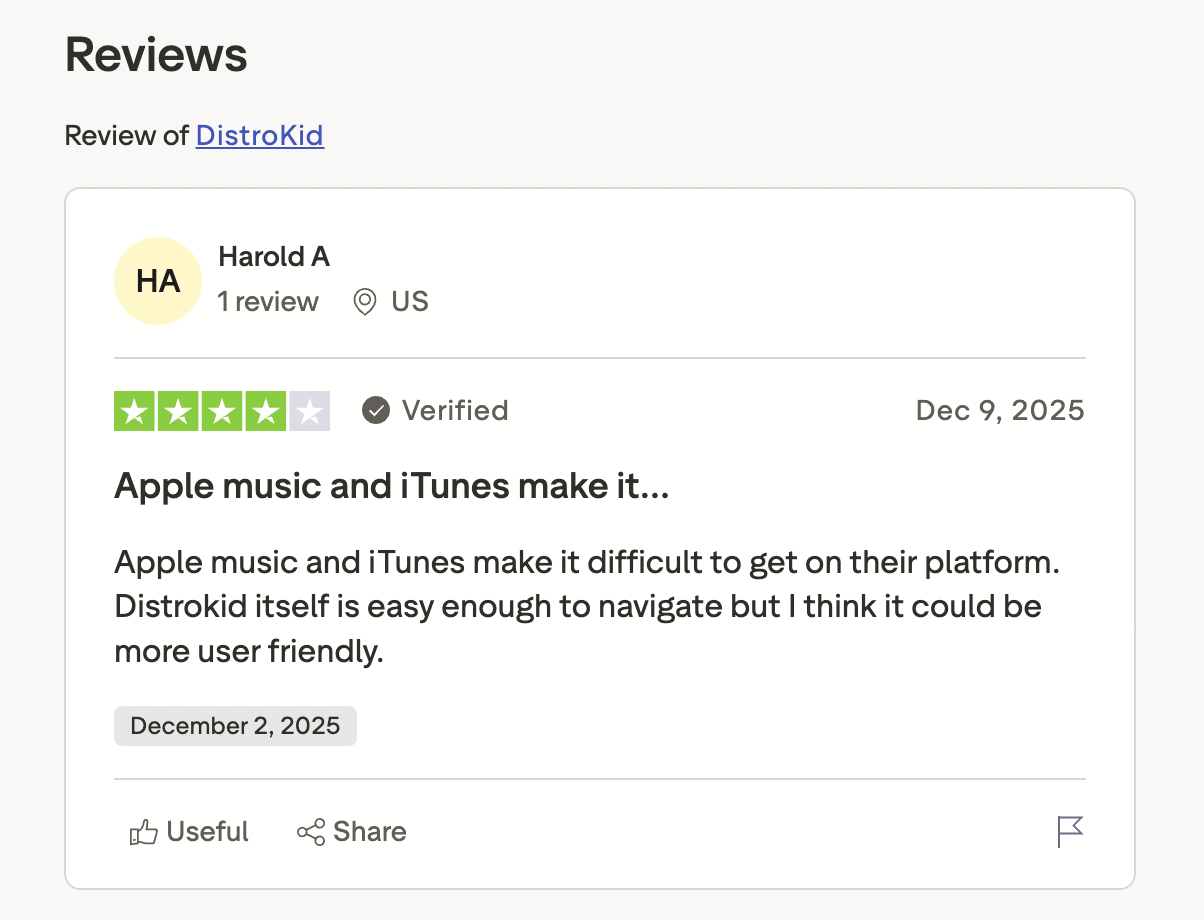The image size is (1204, 920).
Task: Flag this review using flag icon
Action: point(1070,831)
